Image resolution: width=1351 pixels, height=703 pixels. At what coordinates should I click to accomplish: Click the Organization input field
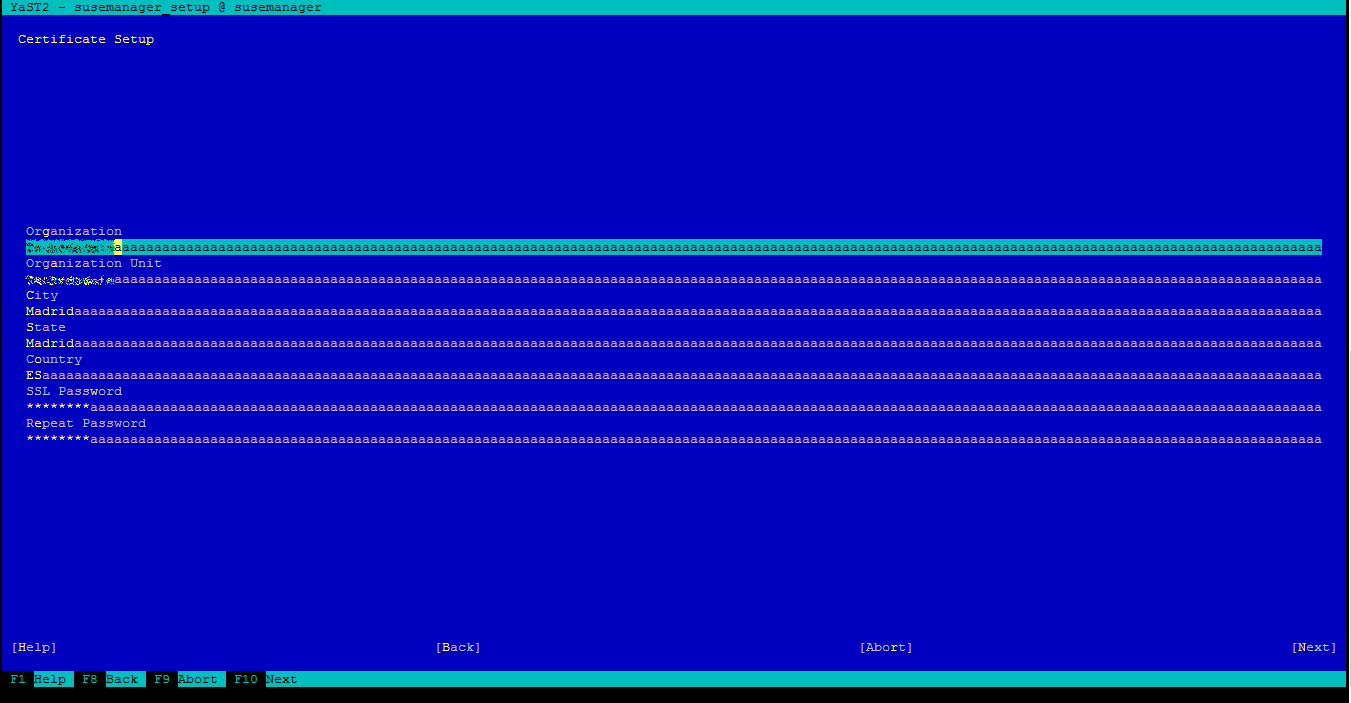[673, 247]
